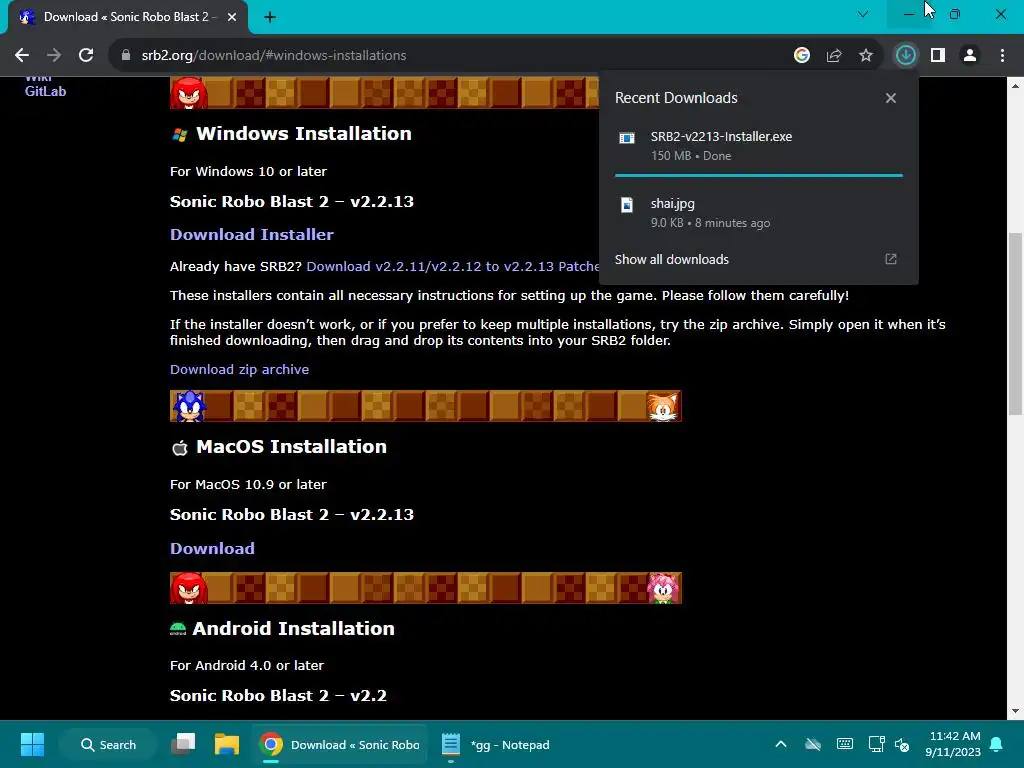
Task: Click Show all downloads
Action: point(671,259)
